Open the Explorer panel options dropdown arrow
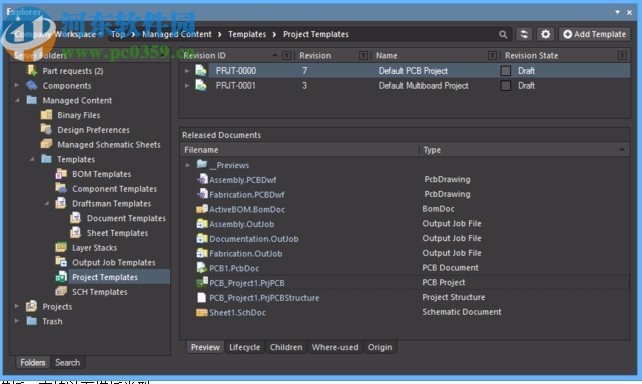 click(x=617, y=12)
